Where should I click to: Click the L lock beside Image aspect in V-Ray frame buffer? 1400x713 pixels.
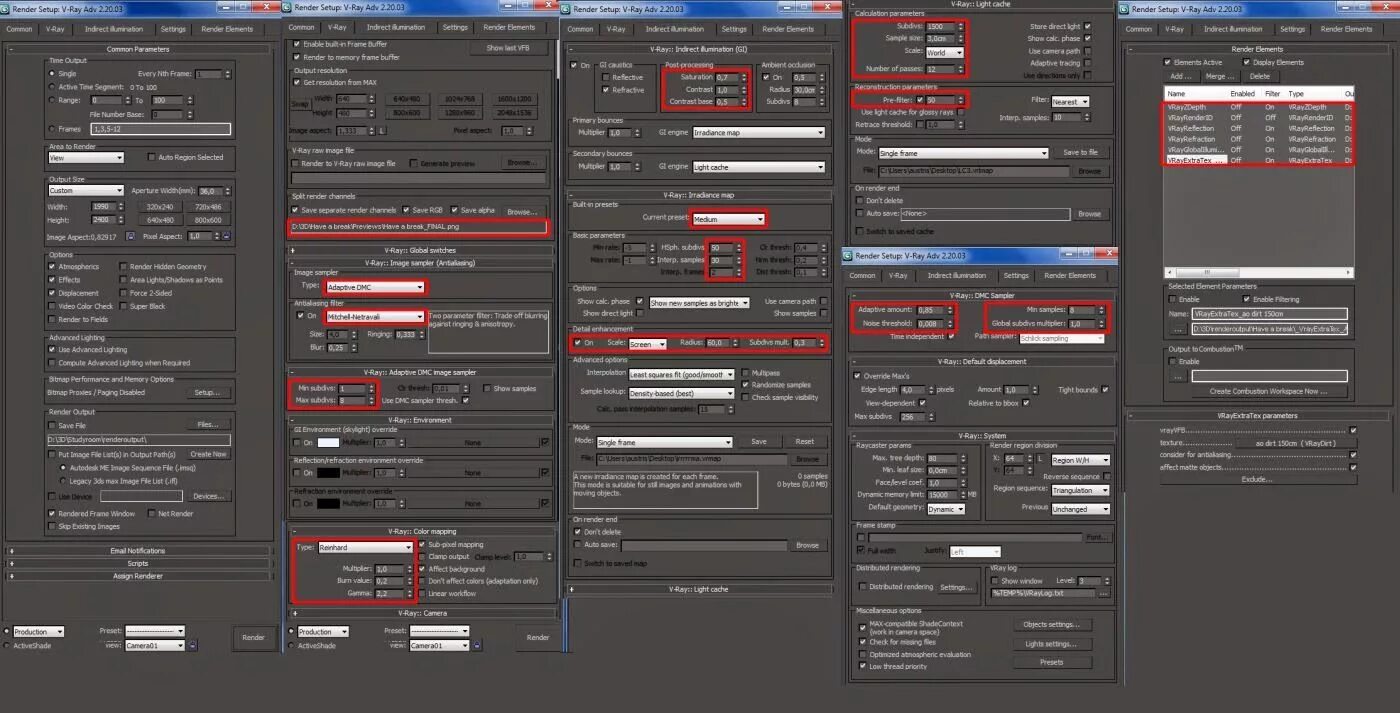tap(383, 131)
